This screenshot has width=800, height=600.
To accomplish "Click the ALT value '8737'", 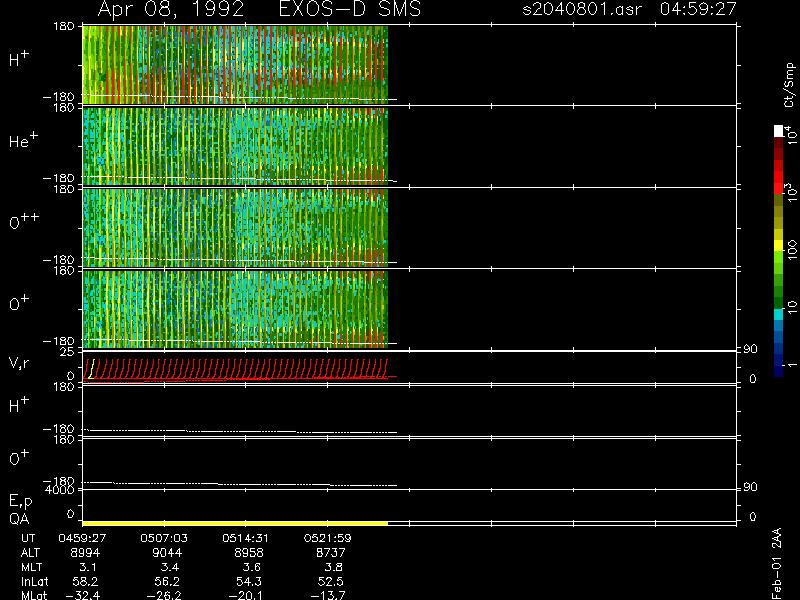I will (331, 553).
